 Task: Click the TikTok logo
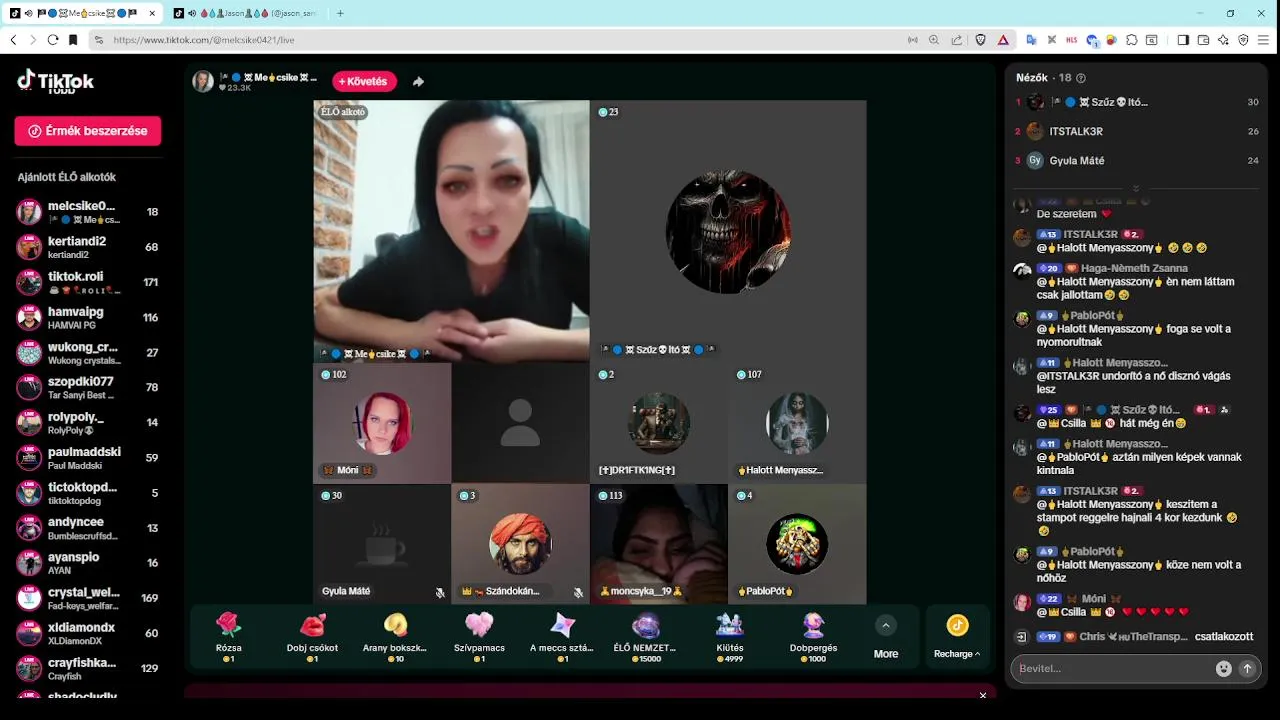coord(56,81)
